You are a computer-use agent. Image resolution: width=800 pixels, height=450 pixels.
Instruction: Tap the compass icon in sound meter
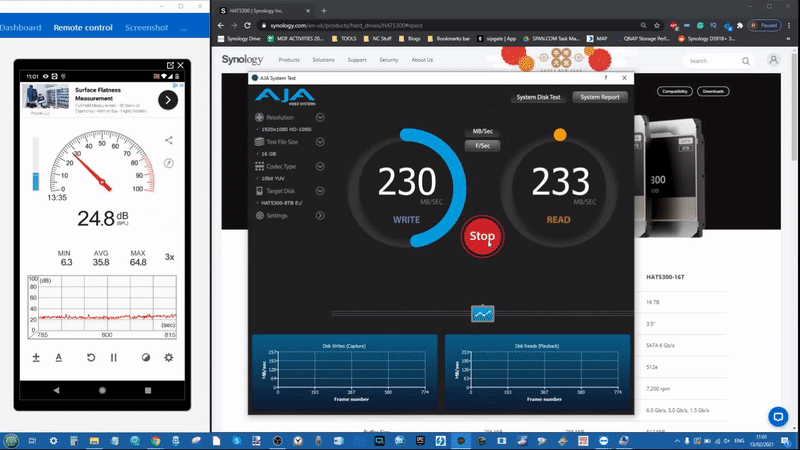tap(169, 163)
